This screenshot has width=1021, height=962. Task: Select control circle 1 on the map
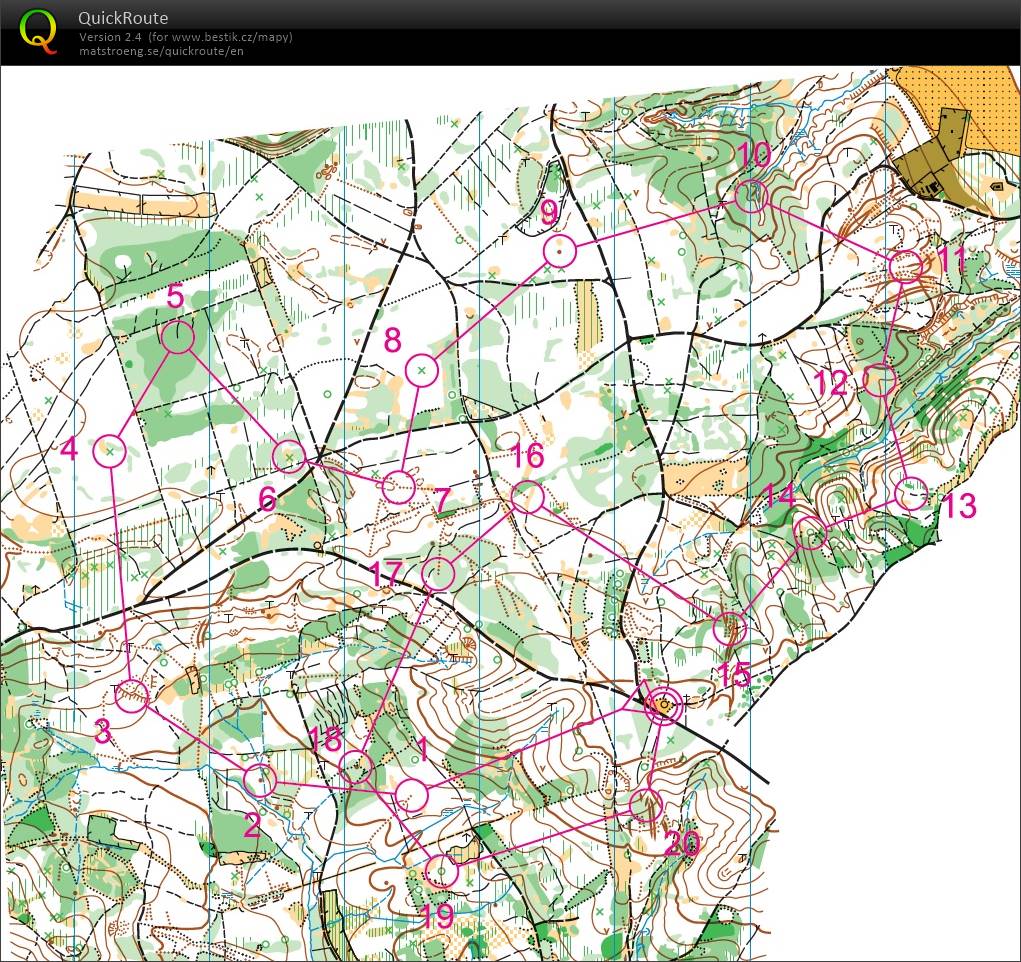pyautogui.click(x=411, y=796)
